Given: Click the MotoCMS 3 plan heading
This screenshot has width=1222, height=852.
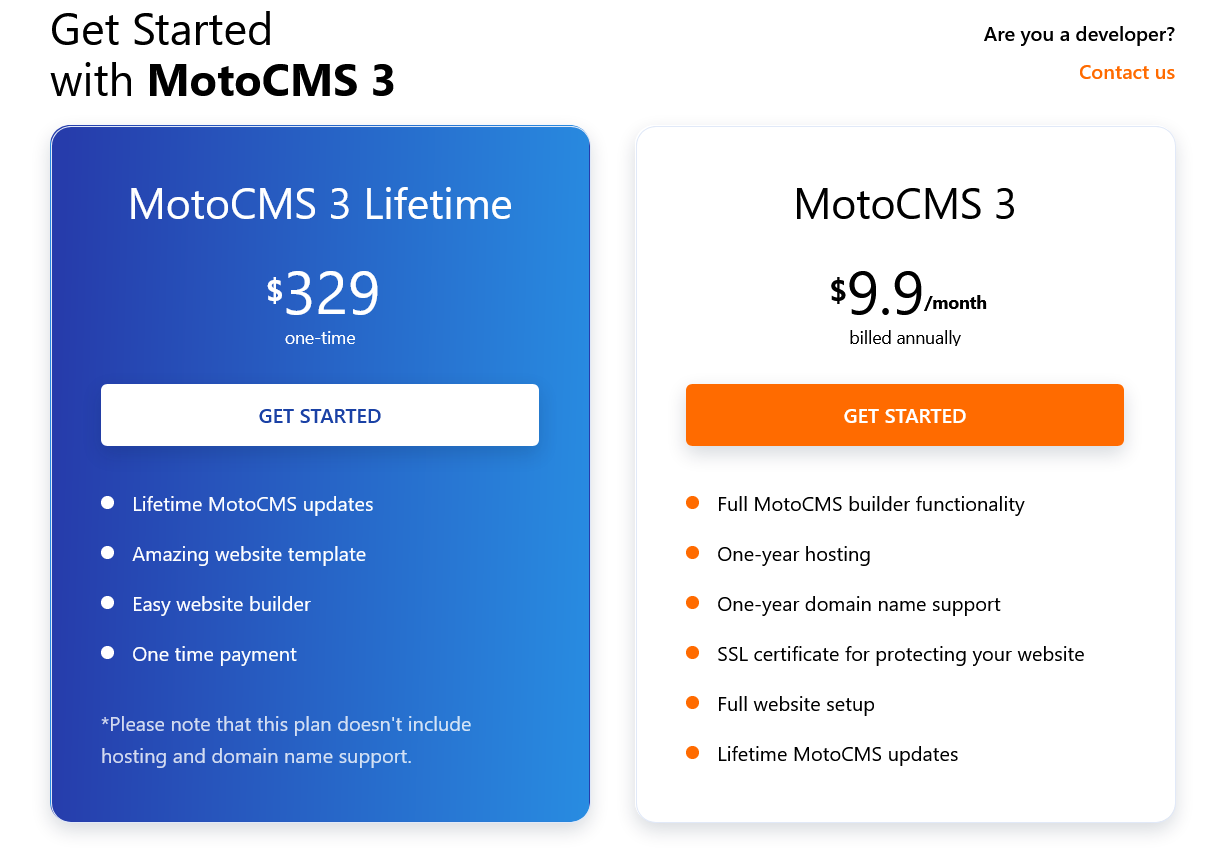Looking at the screenshot, I should (x=904, y=204).
